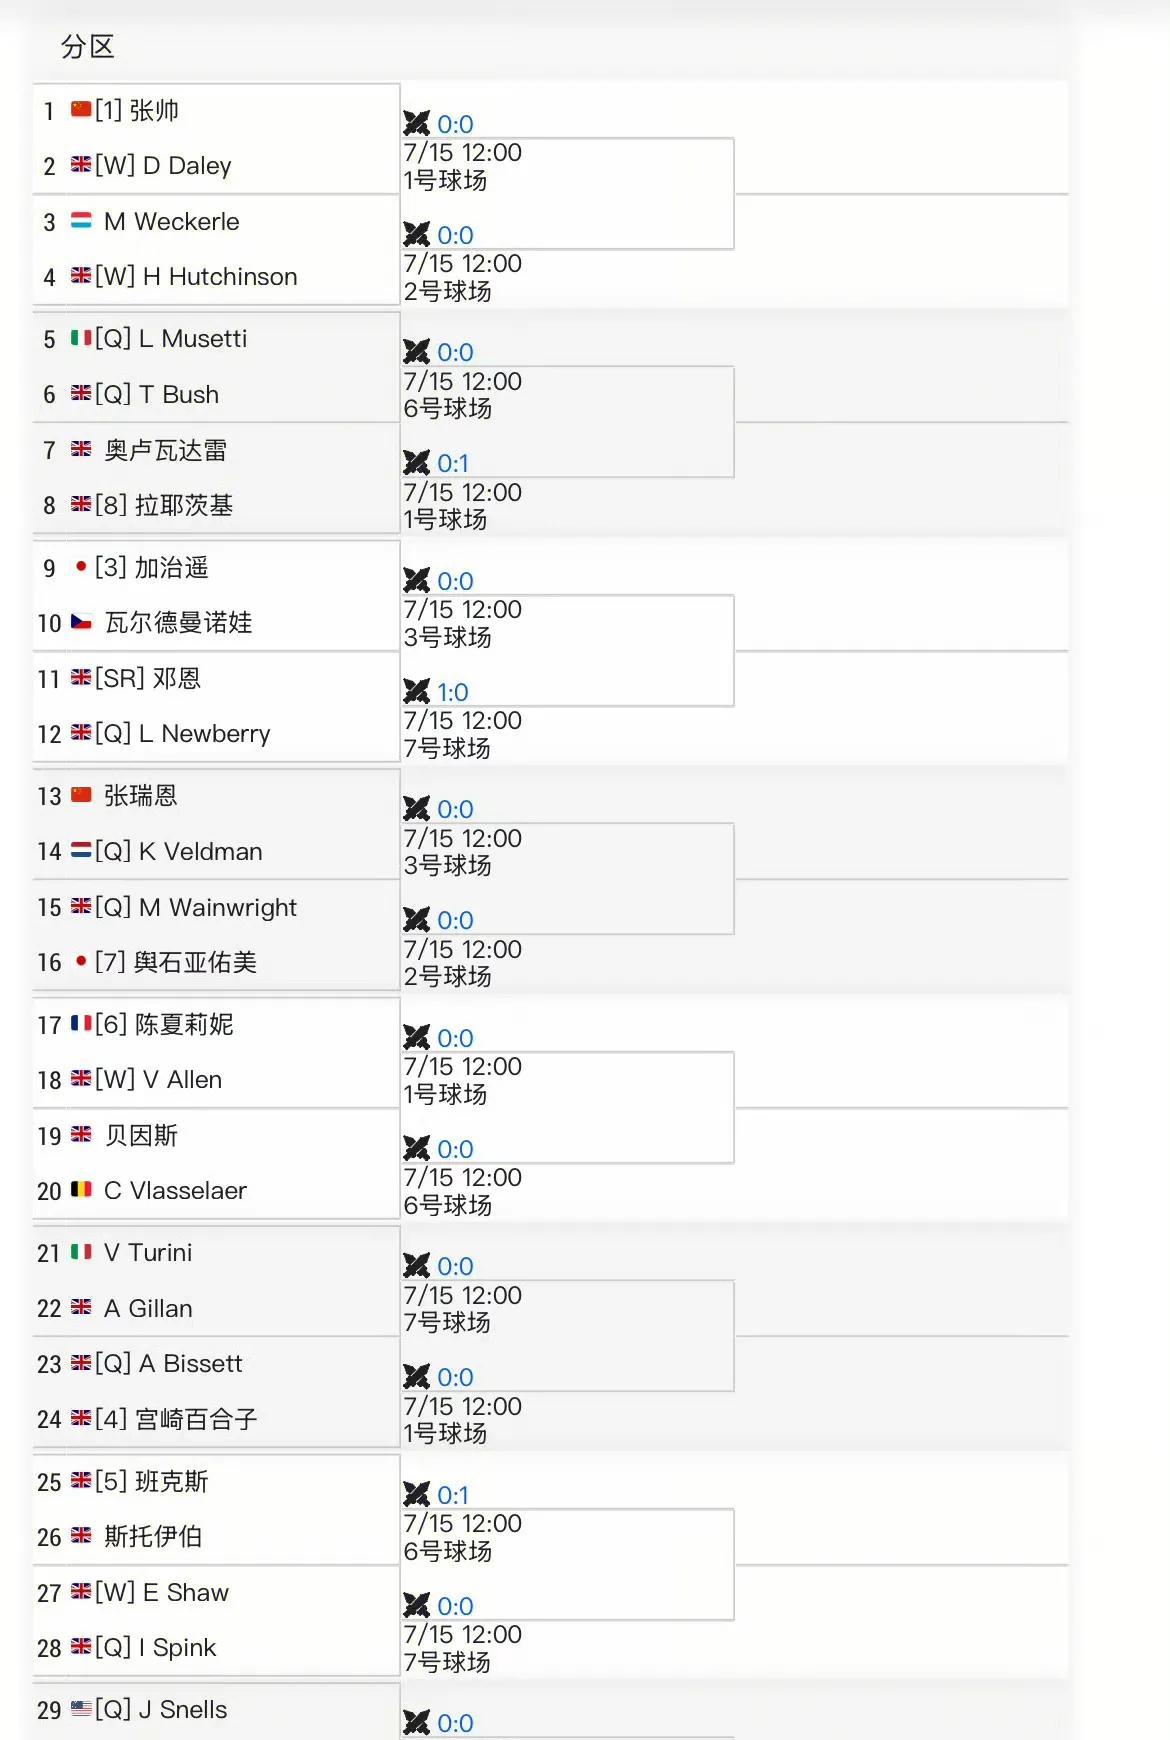
Task: Select player 贝因斯 in row 19
Action: point(141,1136)
